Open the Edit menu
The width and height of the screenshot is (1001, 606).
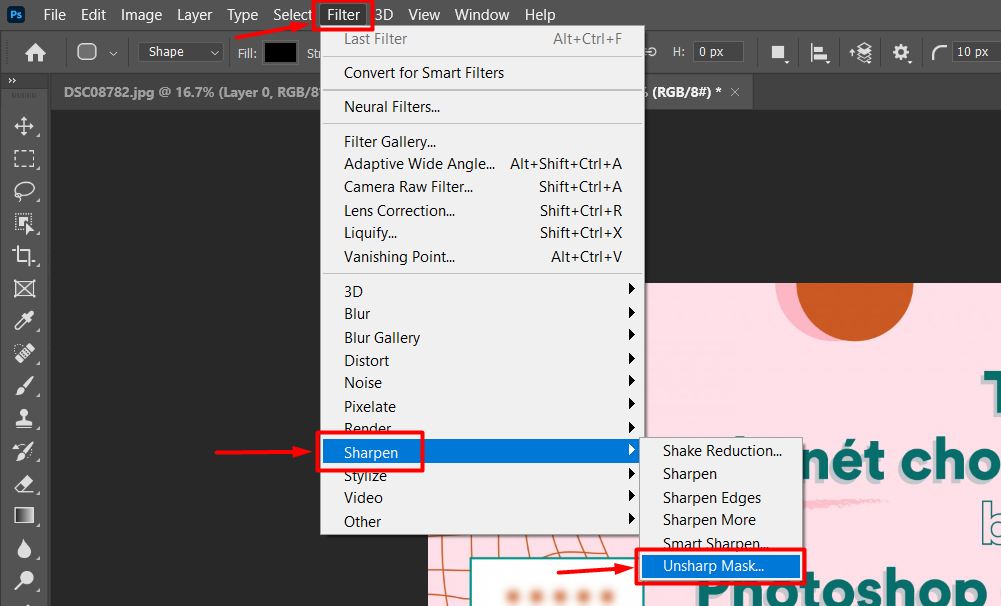(93, 15)
